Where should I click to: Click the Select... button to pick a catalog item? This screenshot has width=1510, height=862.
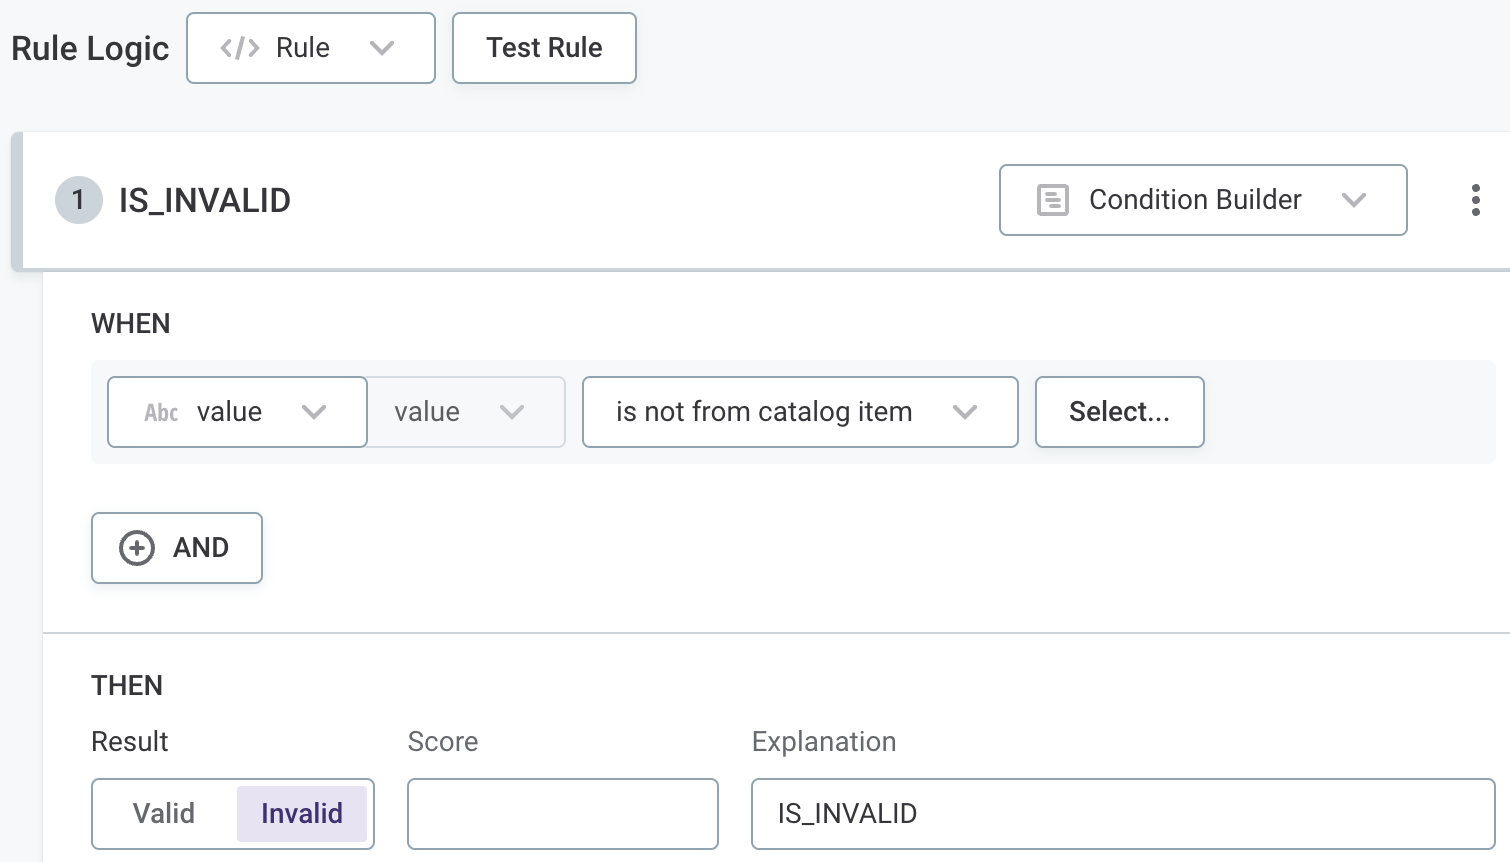[x=1119, y=412]
